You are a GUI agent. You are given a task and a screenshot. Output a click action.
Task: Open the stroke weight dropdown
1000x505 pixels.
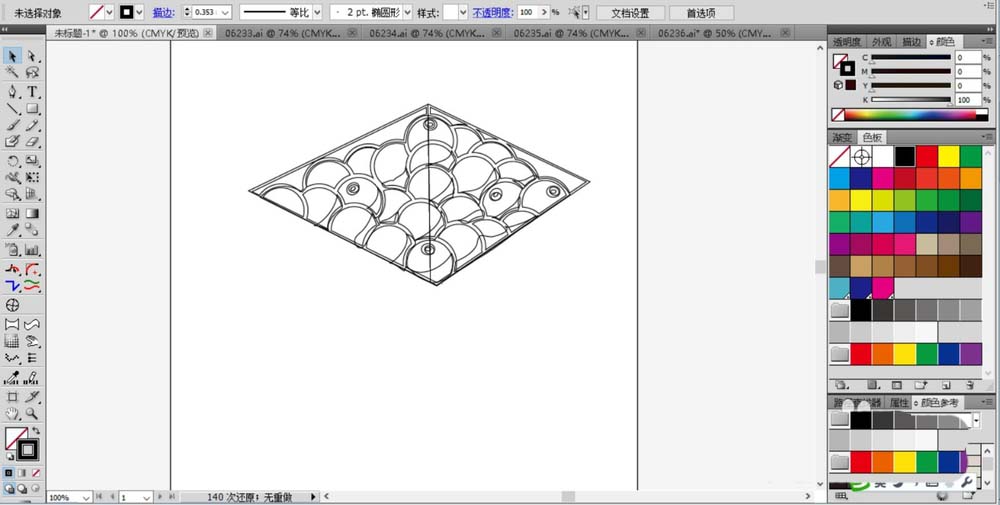click(x=225, y=12)
